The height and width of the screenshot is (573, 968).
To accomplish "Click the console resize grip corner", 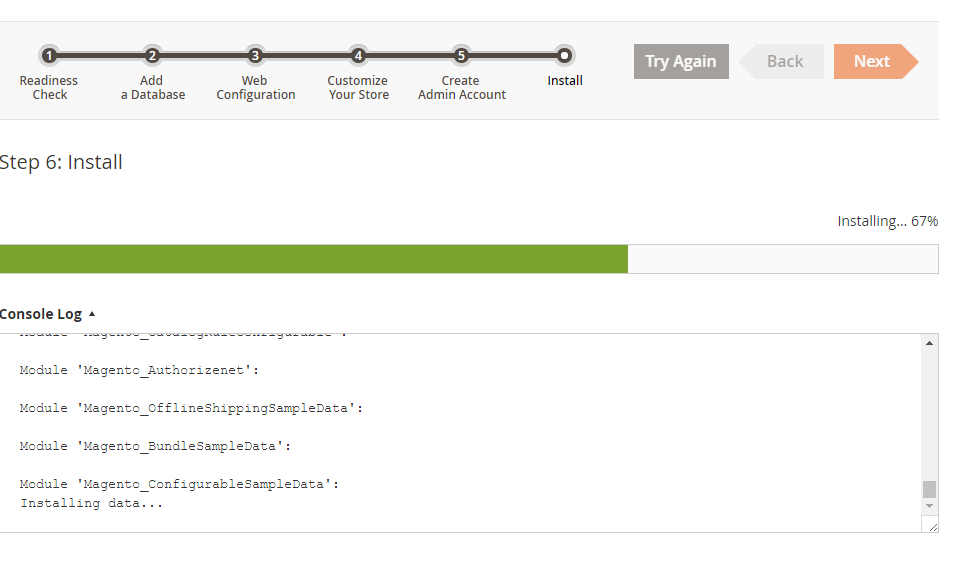I will [x=932, y=526].
